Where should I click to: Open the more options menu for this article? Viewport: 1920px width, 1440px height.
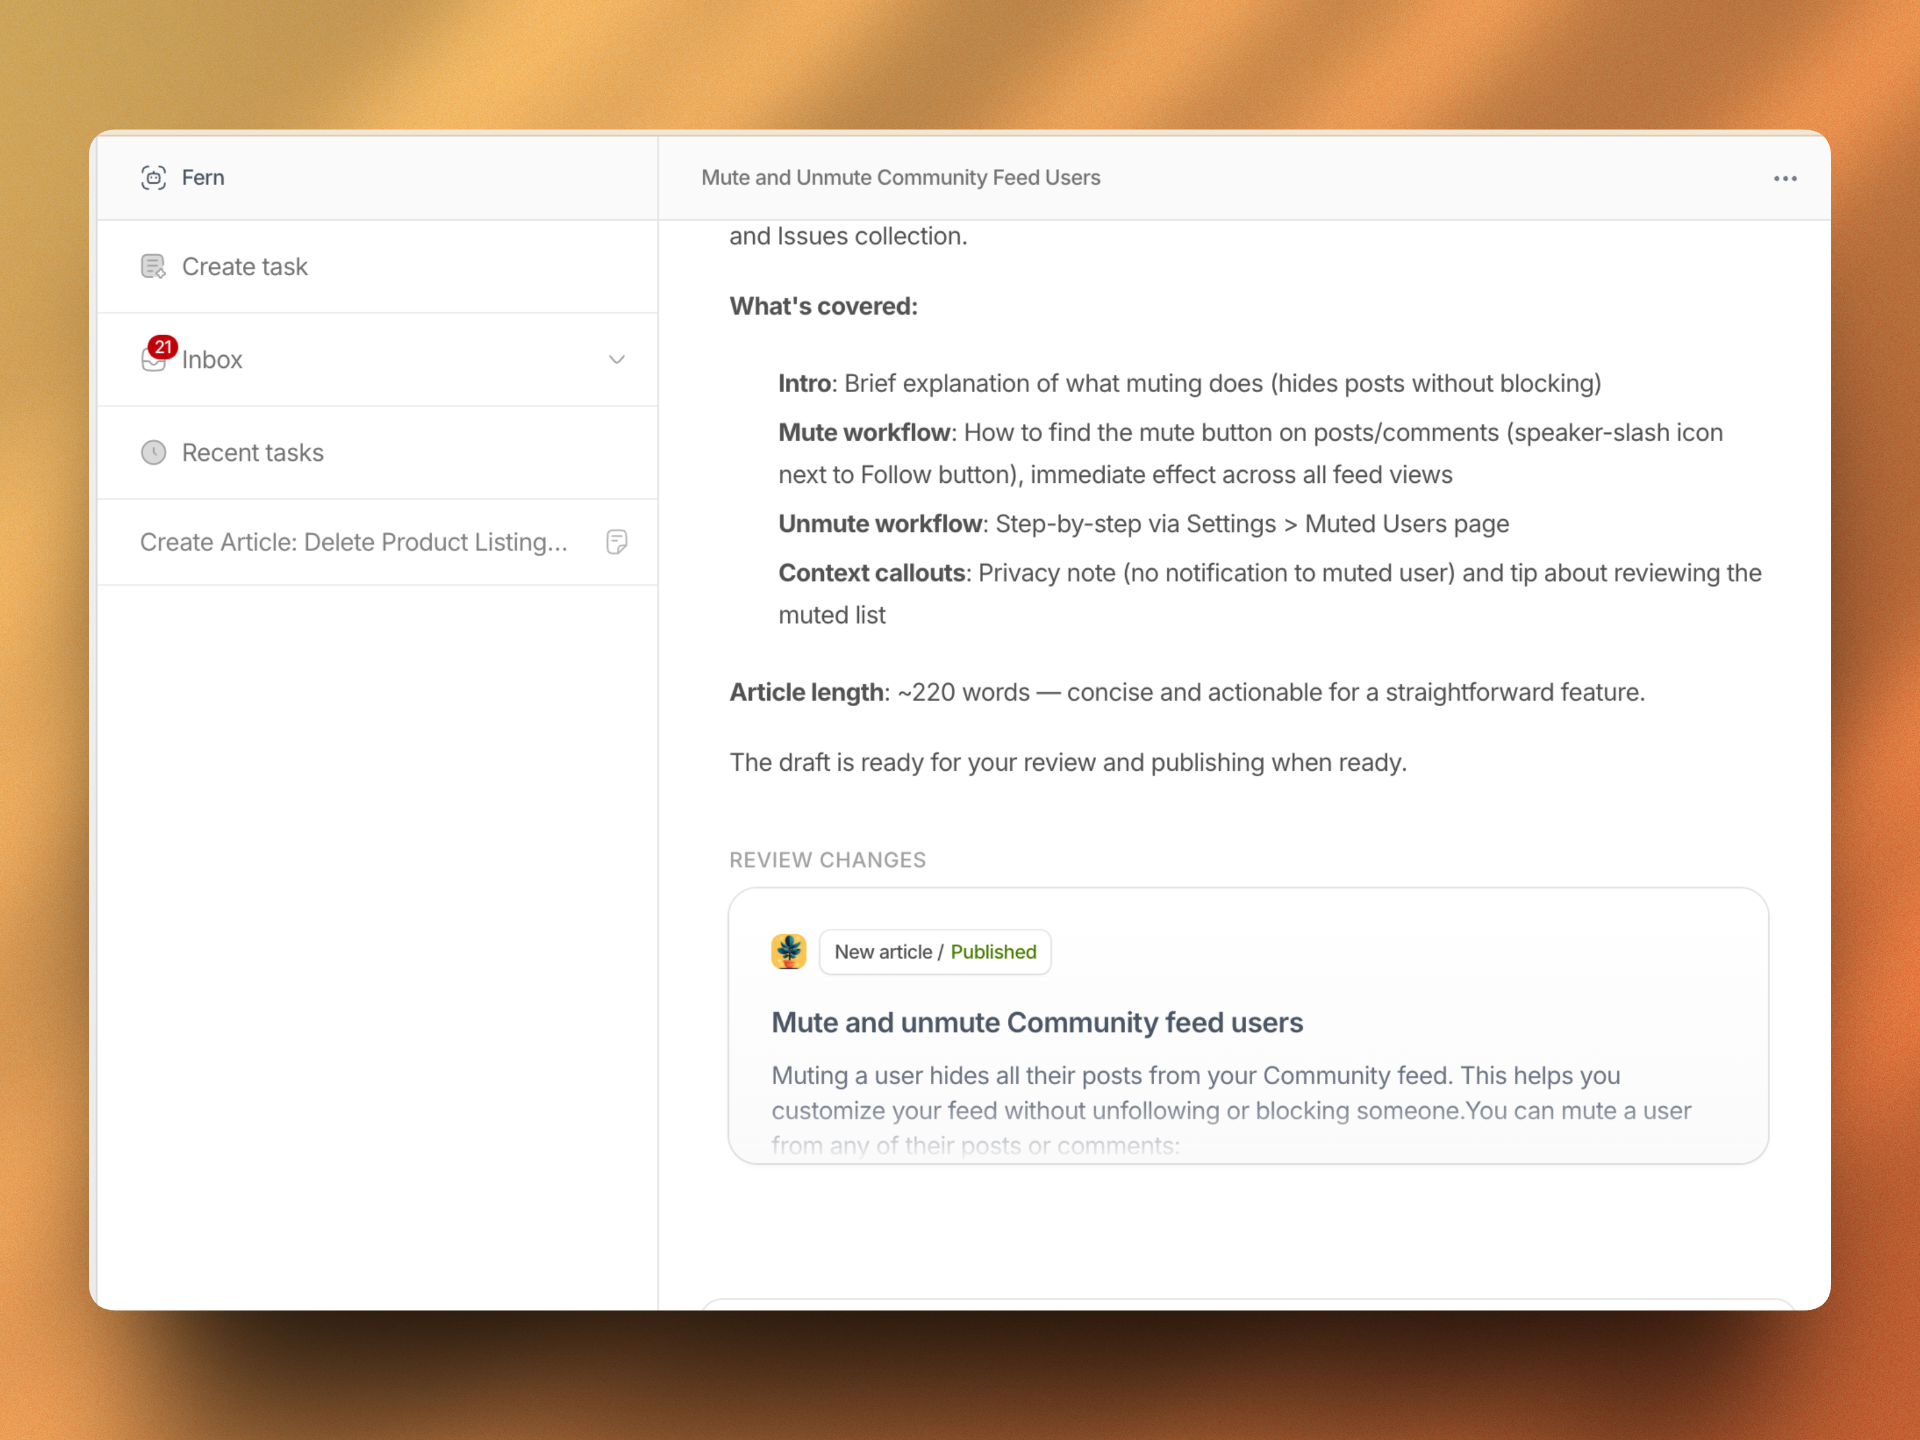[1785, 178]
